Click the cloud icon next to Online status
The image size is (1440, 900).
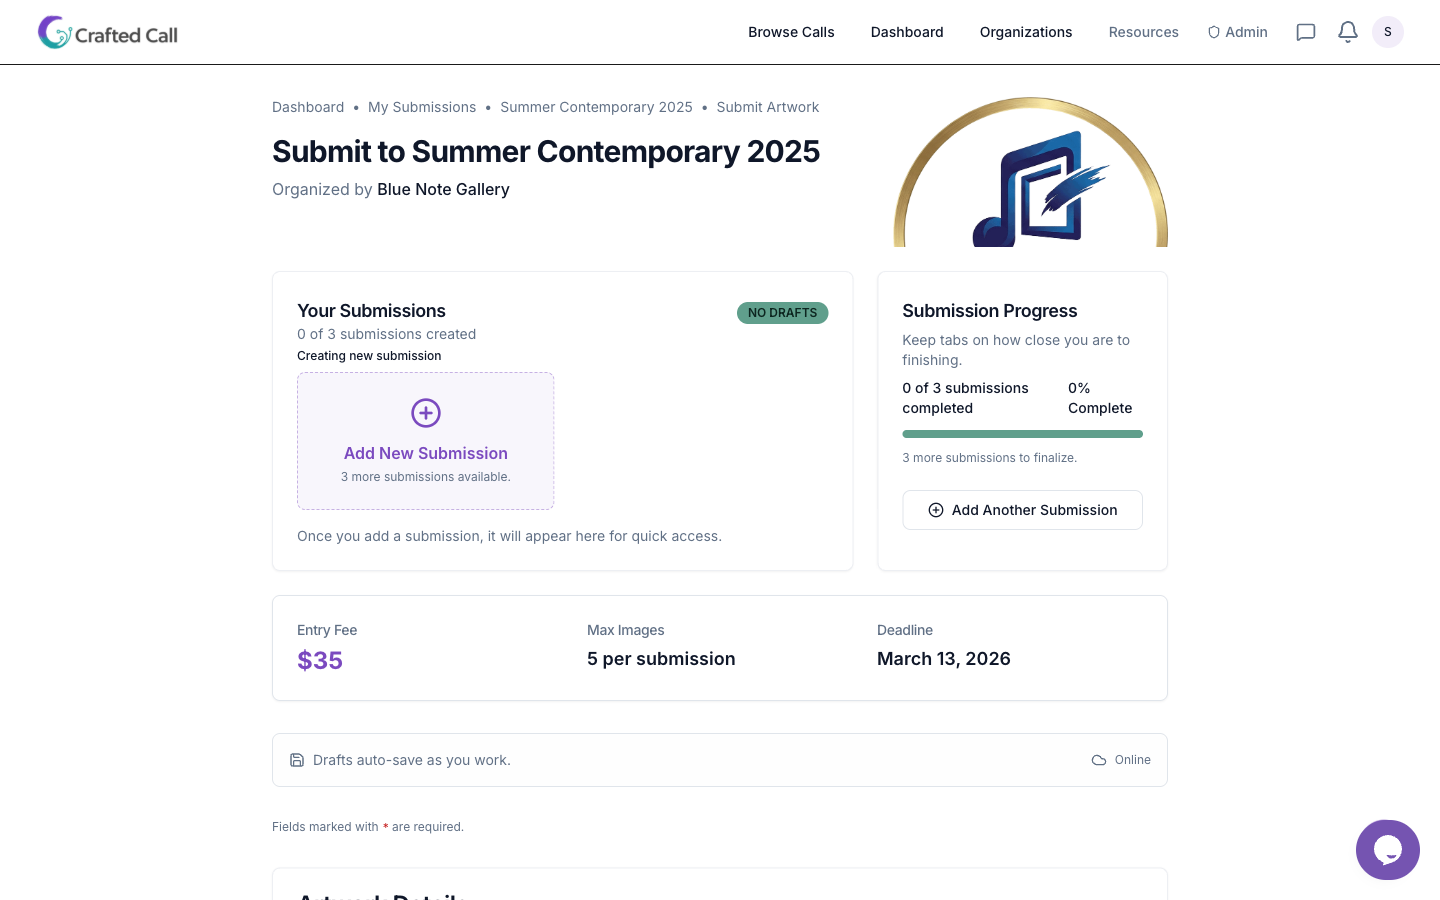(1098, 760)
